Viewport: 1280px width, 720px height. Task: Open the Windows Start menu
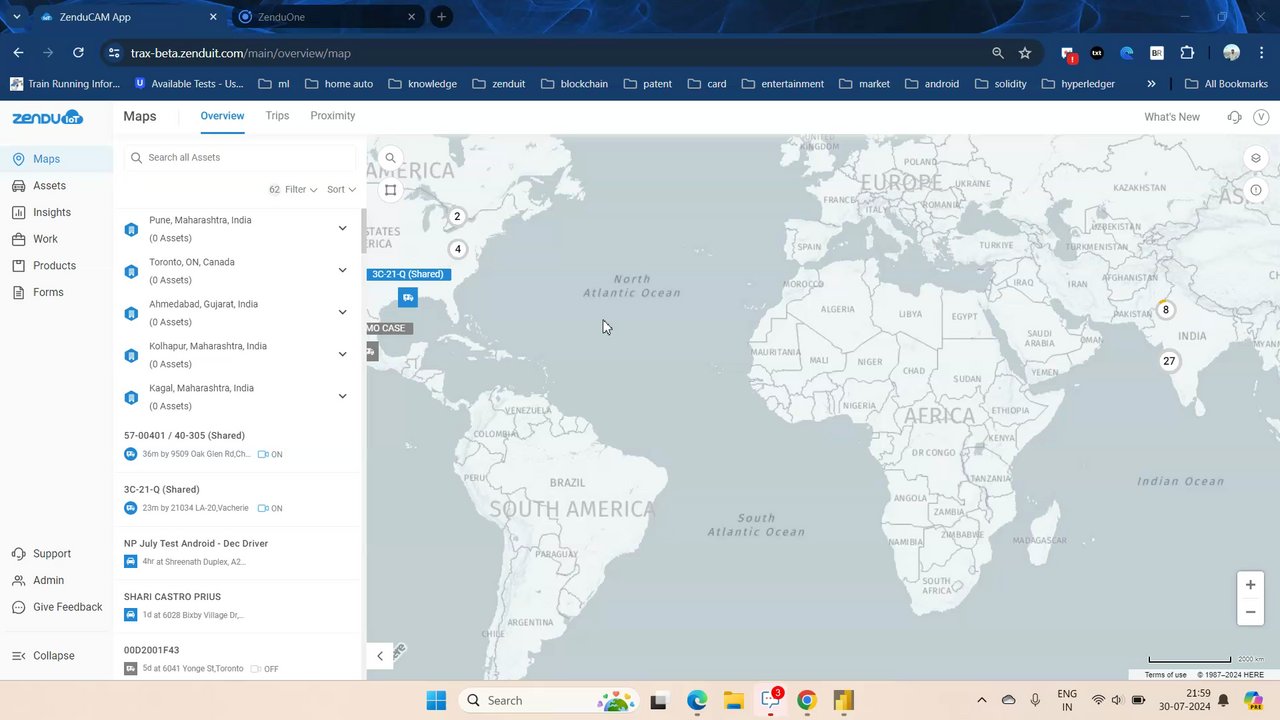[436, 700]
